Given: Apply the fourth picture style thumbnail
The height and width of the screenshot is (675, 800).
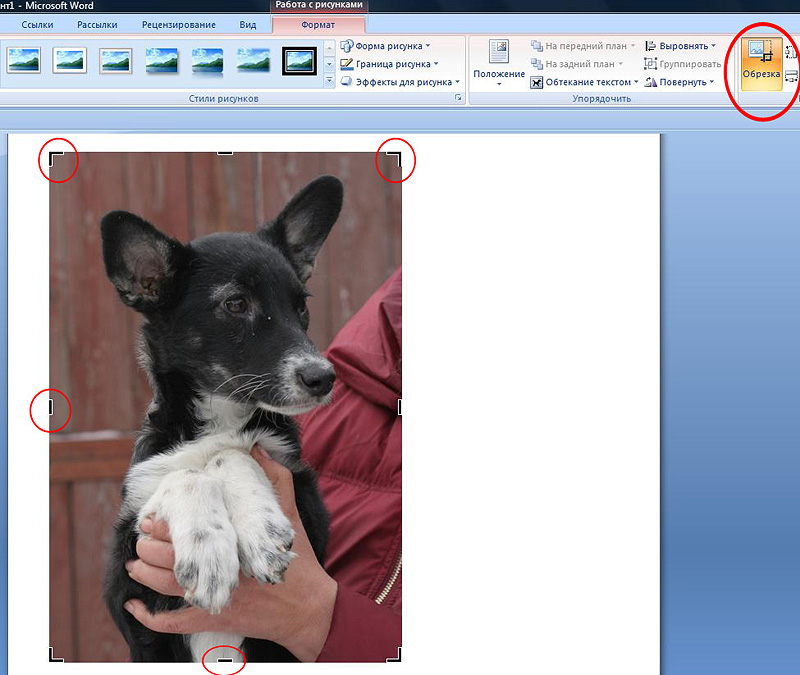Looking at the screenshot, I should (x=162, y=60).
